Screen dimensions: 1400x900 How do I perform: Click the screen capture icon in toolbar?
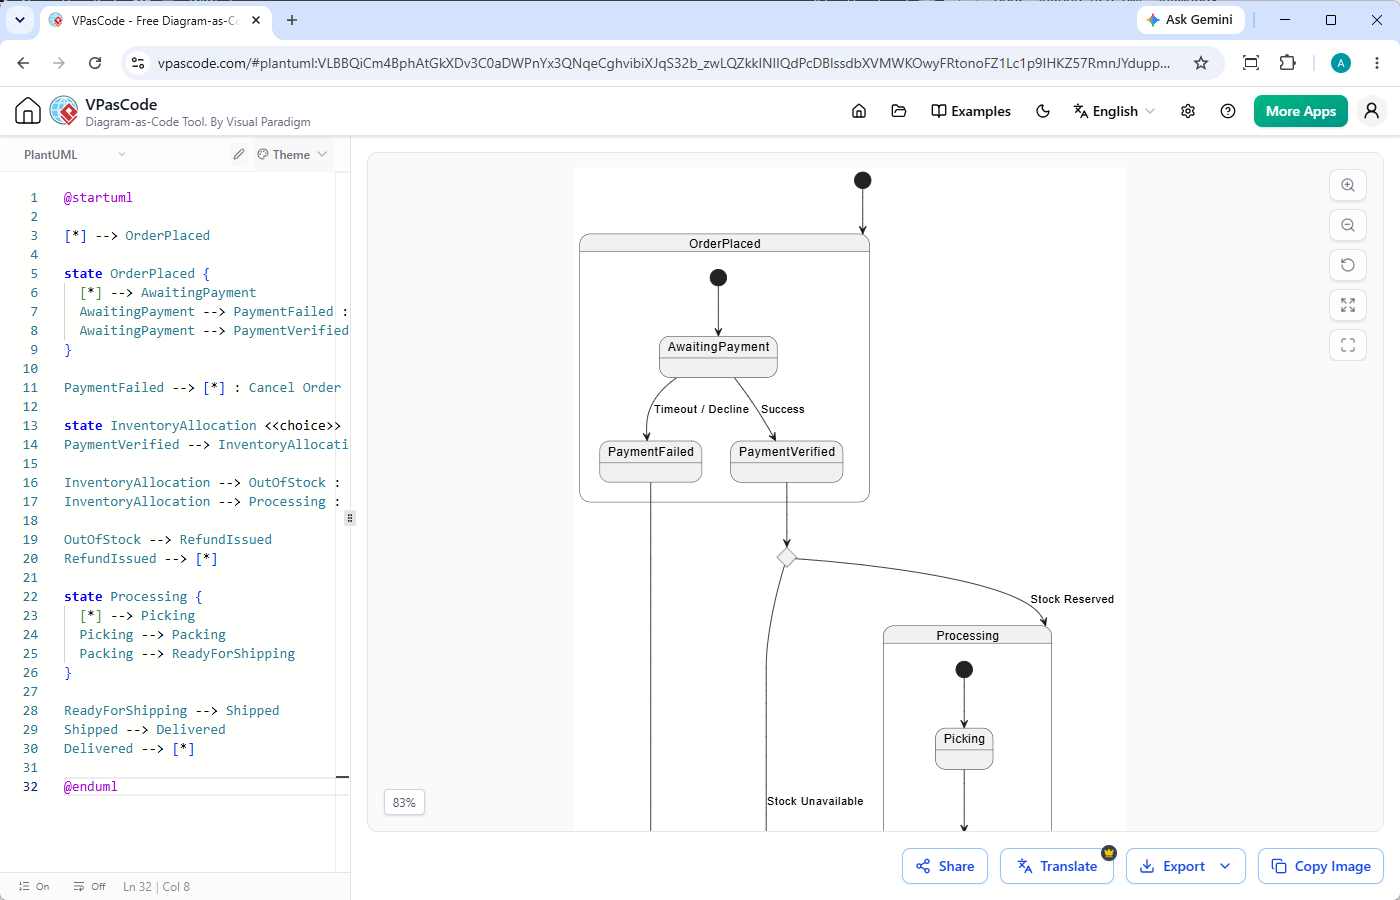click(x=1251, y=63)
